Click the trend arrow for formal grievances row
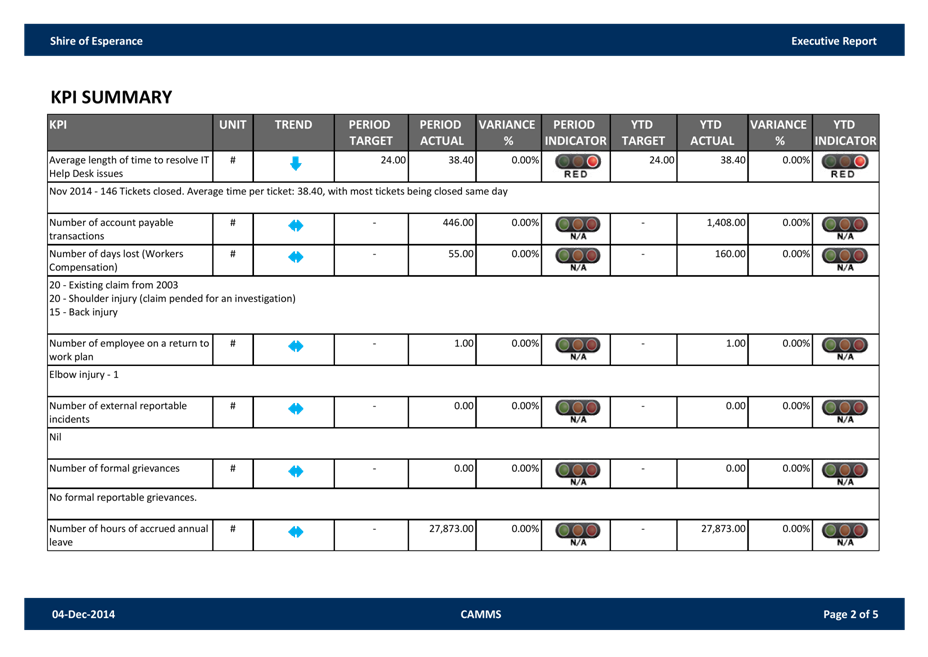The image size is (928, 657). (295, 471)
